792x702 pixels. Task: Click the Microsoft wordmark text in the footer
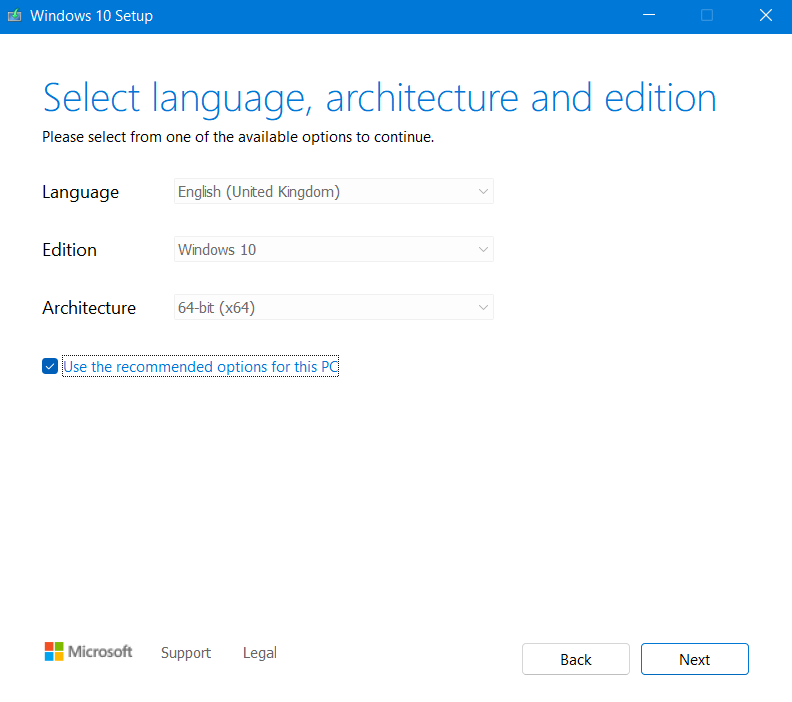tap(100, 652)
